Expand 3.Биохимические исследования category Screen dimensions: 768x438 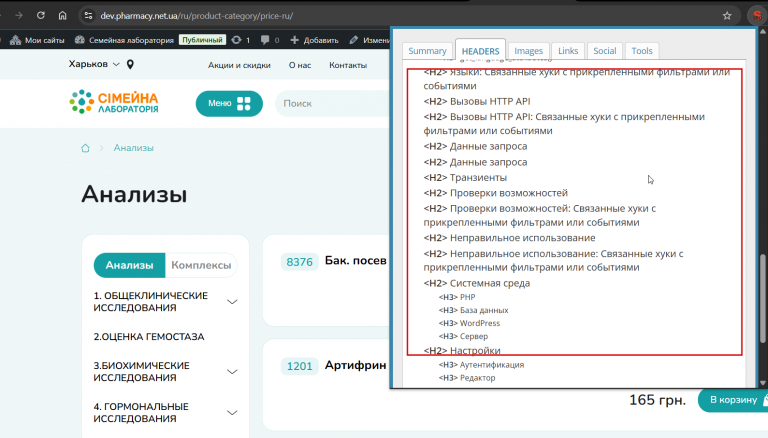pyautogui.click(x=165, y=371)
